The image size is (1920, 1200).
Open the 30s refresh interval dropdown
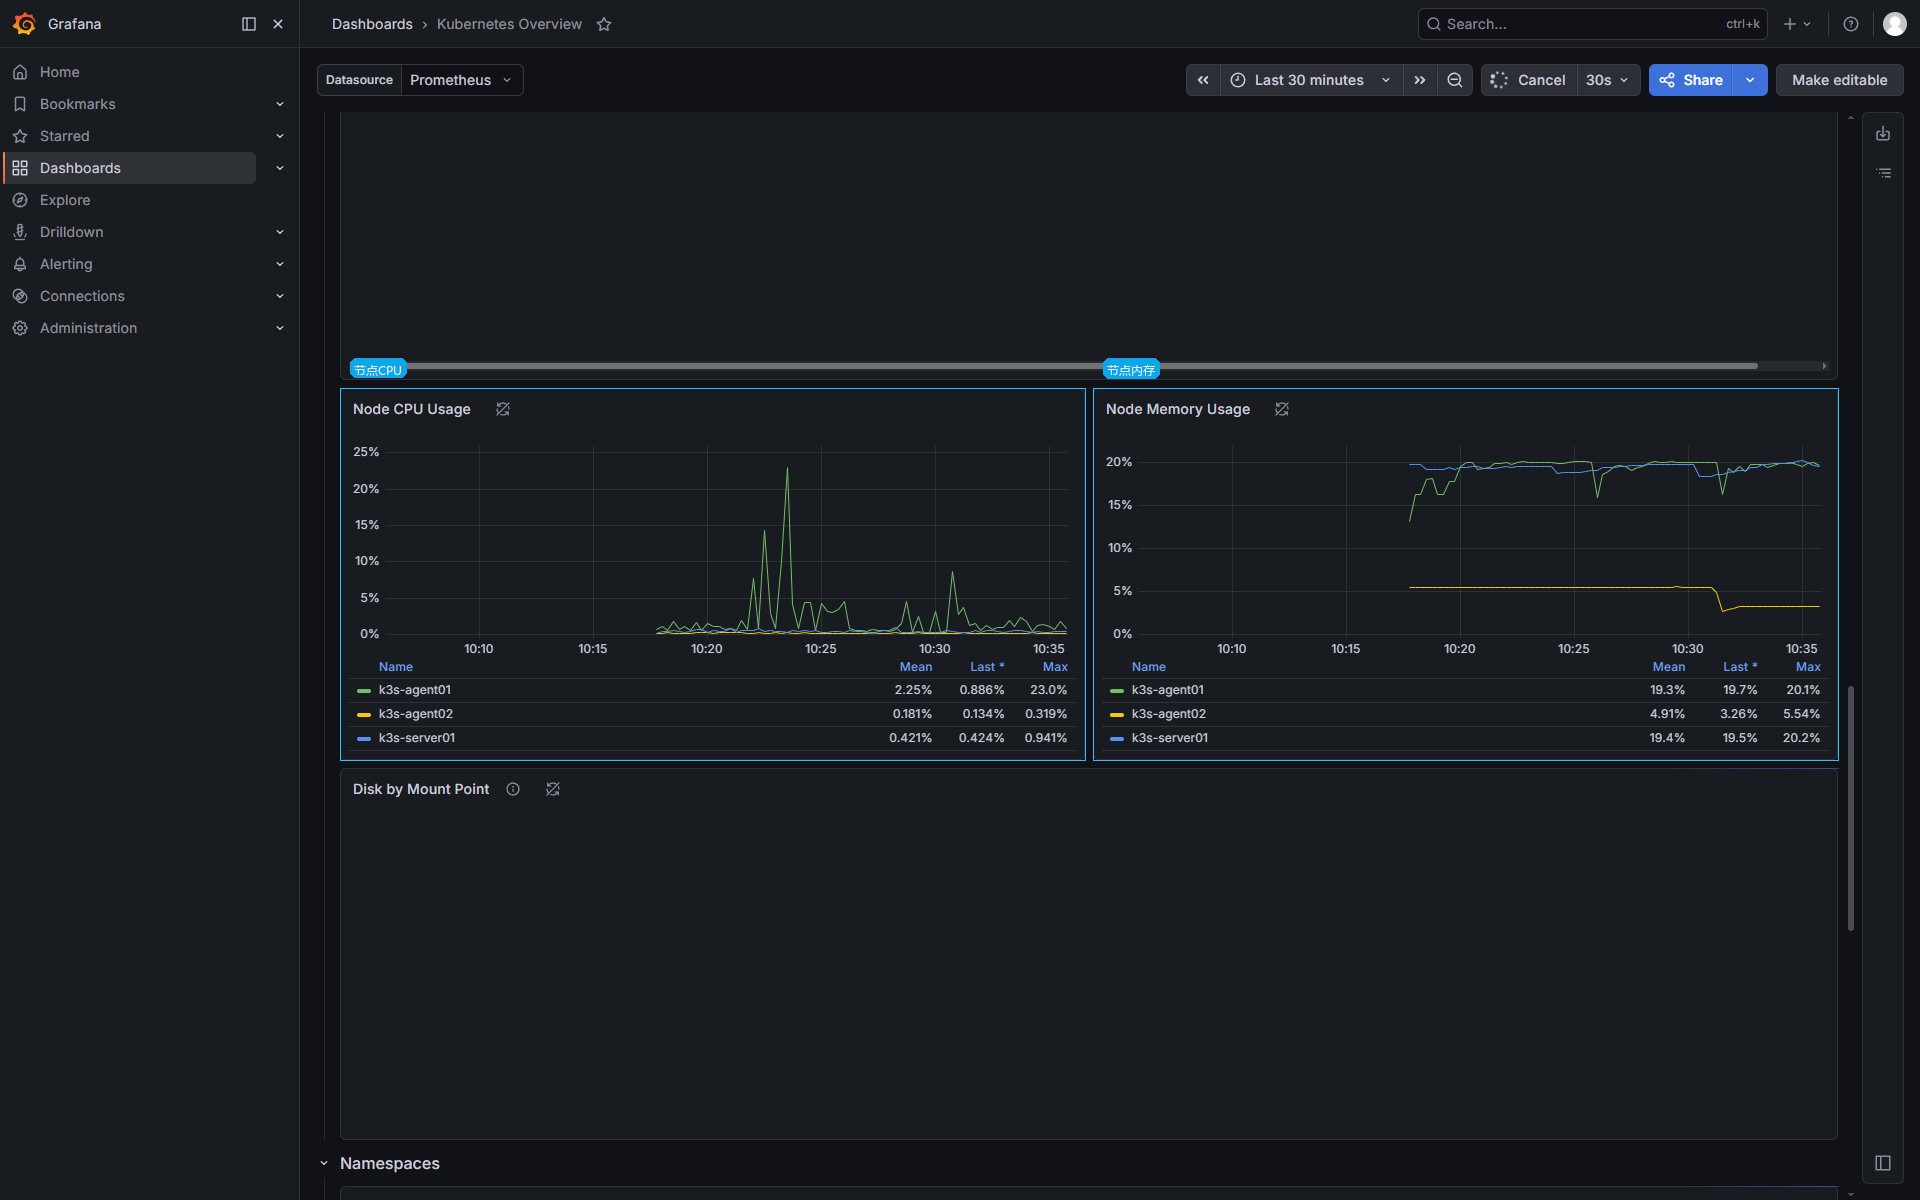1608,80
